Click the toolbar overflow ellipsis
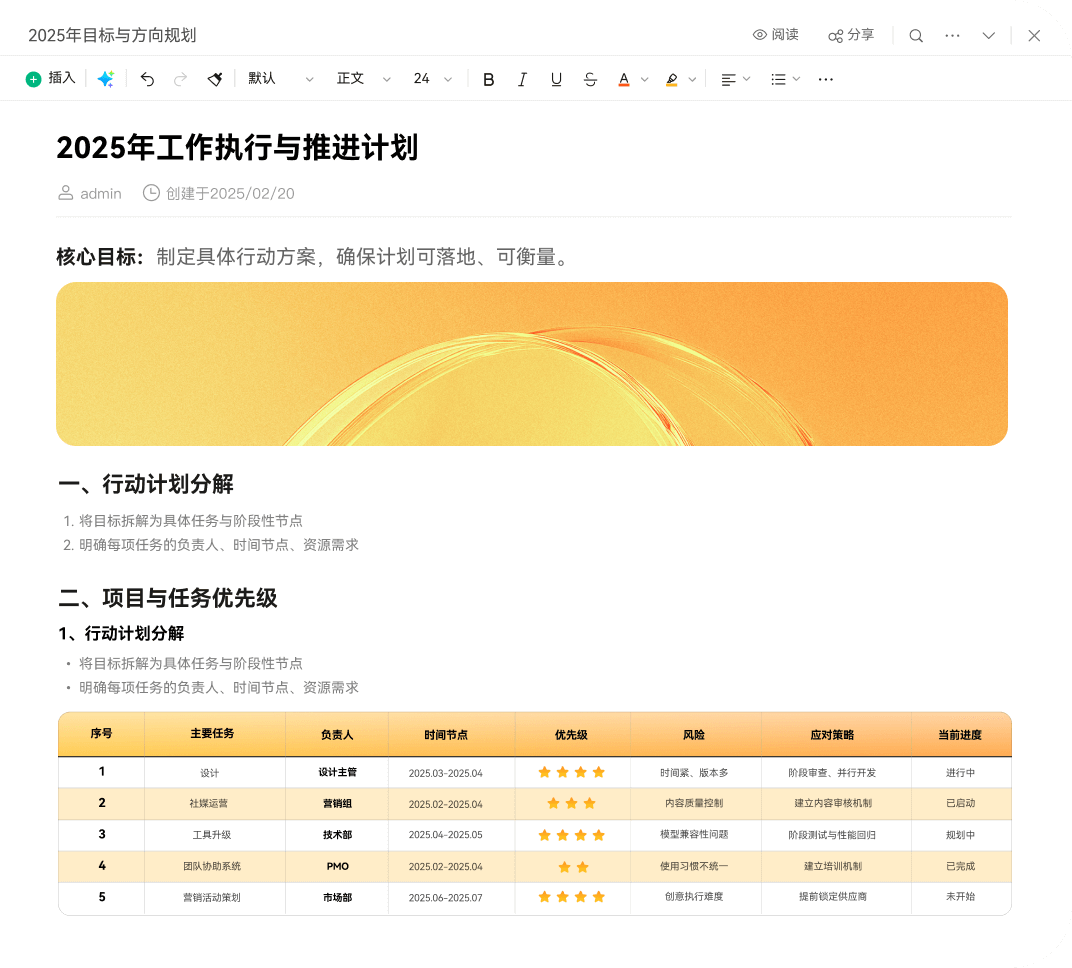This screenshot has height=968, width=1072. click(825, 79)
